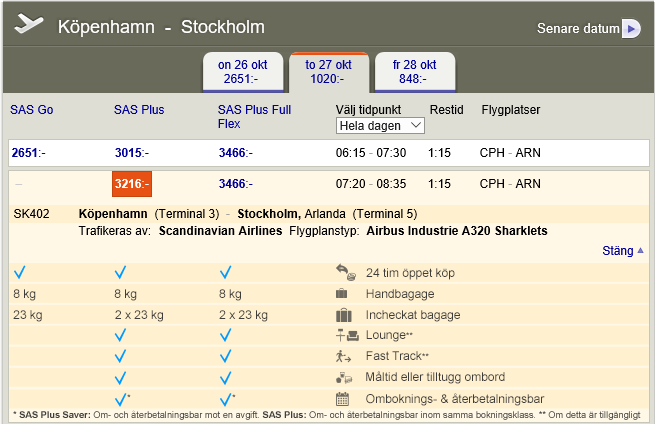Viewport: 655px width, 424px height.
Task: Select the to 27 okt tab
Action: click(x=329, y=71)
